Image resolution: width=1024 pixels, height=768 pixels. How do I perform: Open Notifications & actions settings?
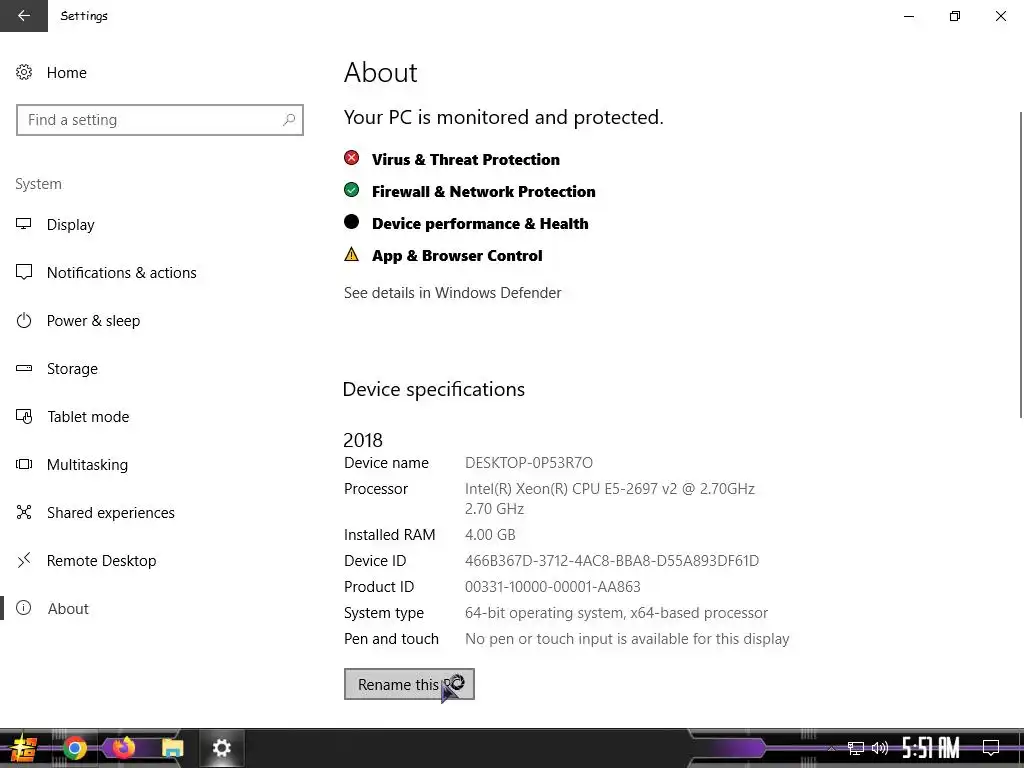pyautogui.click(x=121, y=273)
